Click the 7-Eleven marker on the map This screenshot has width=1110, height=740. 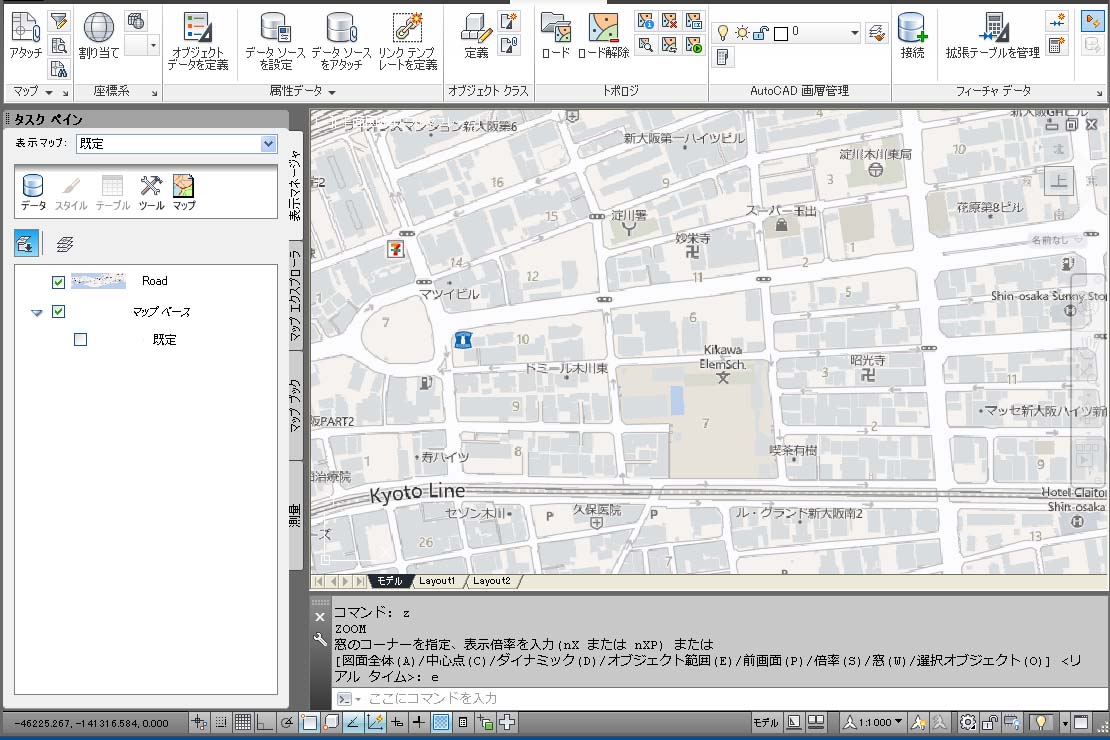(395, 249)
